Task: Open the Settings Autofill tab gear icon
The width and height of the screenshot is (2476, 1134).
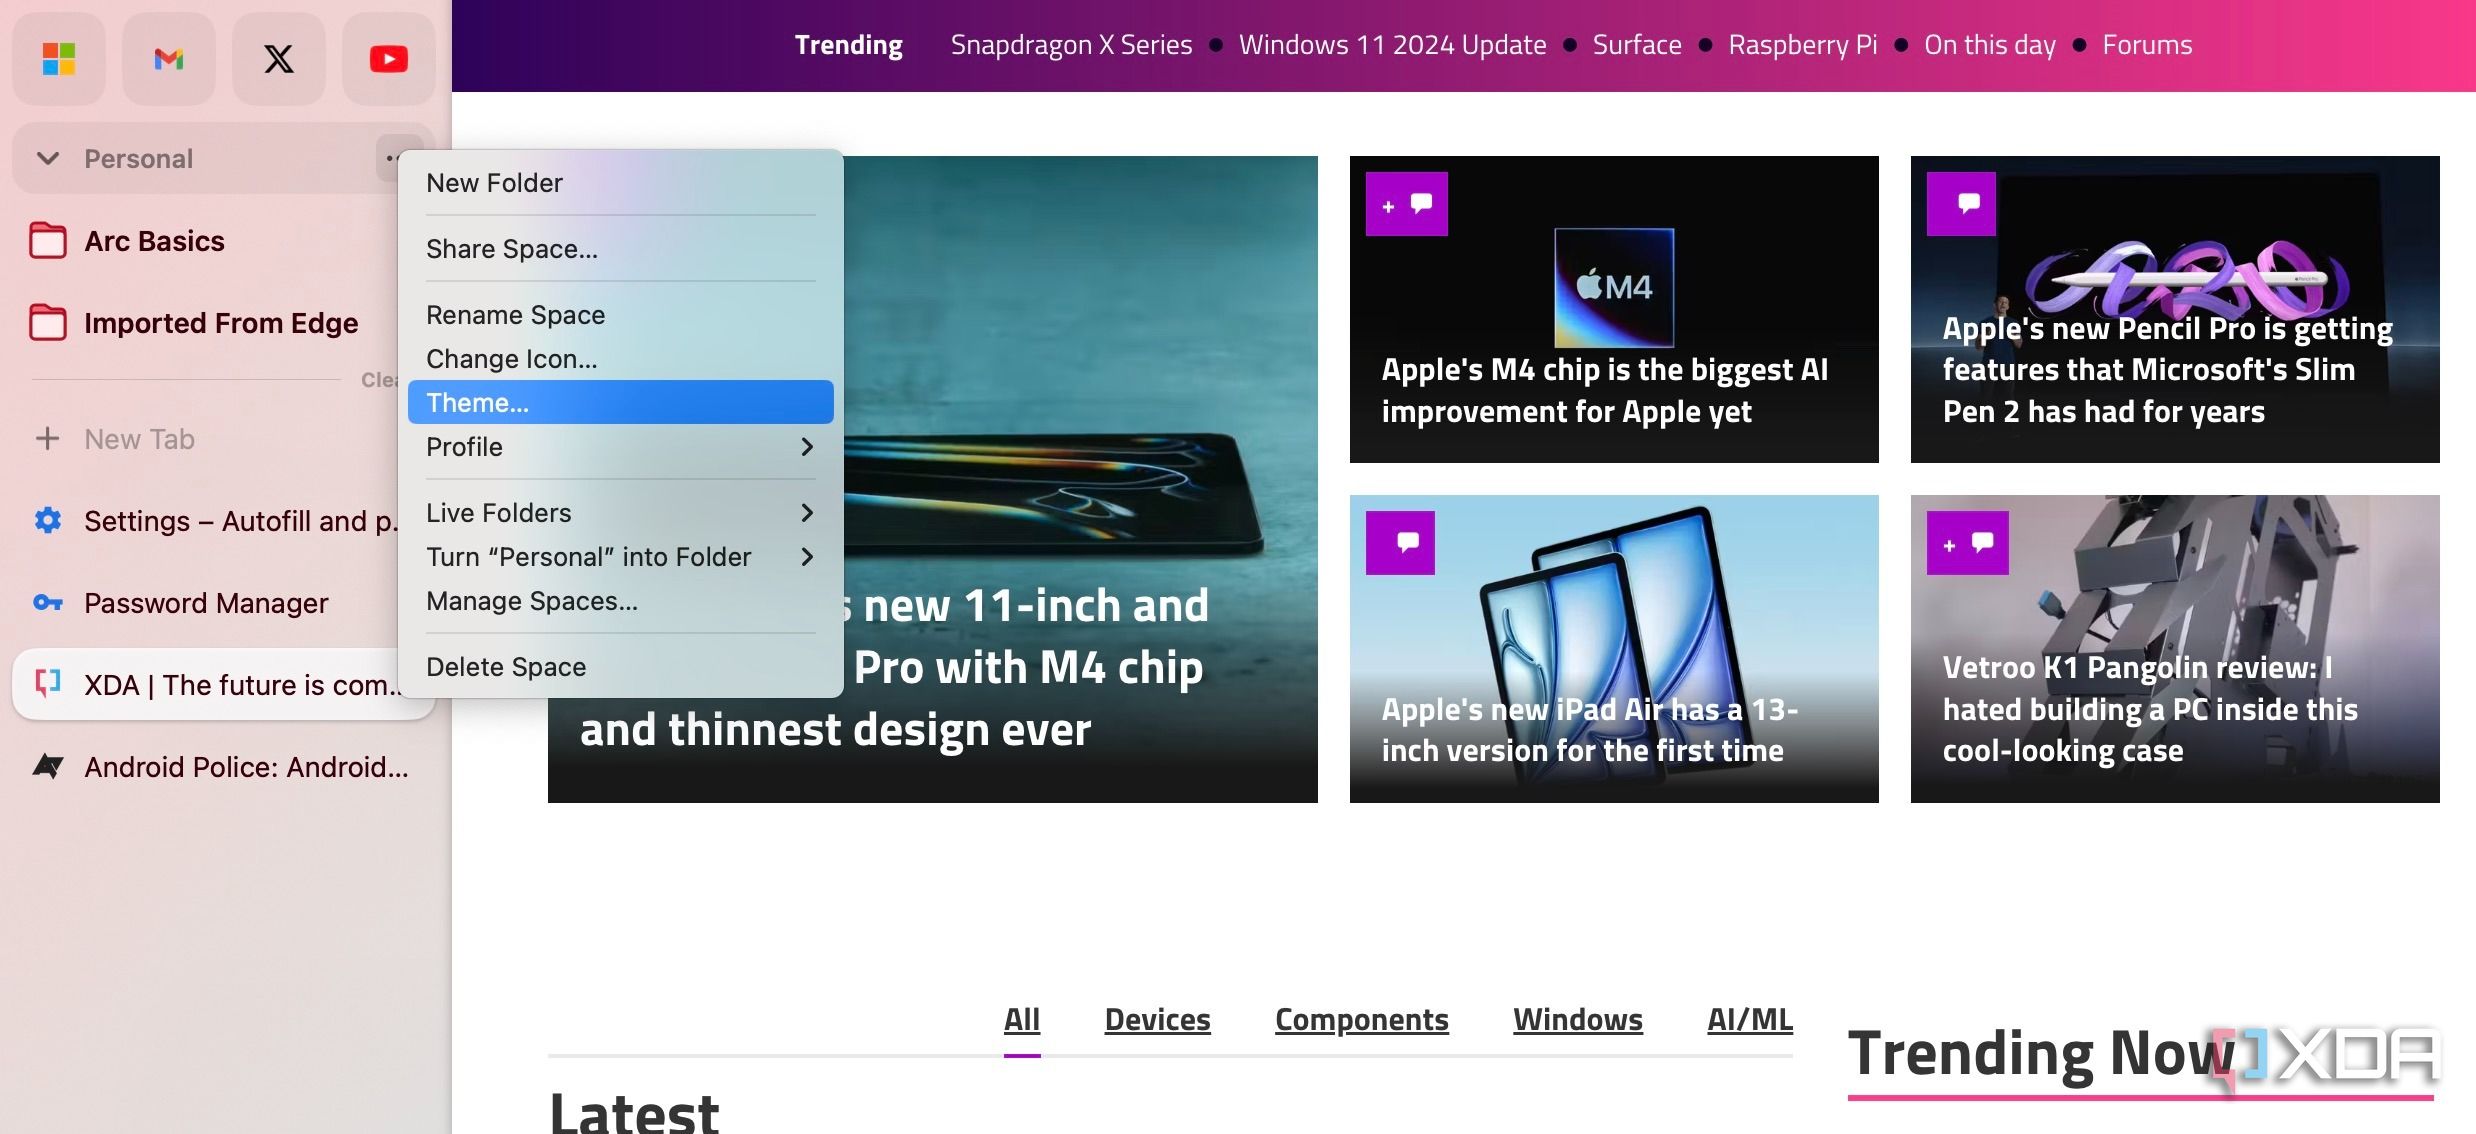Action: pos(47,520)
